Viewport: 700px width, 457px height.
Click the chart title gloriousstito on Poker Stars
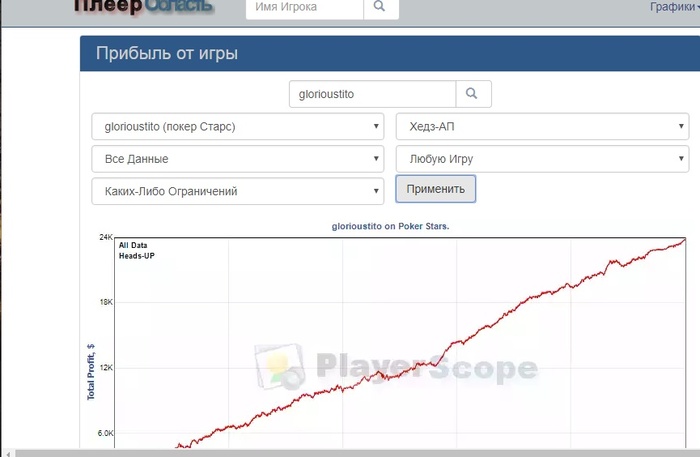390,226
